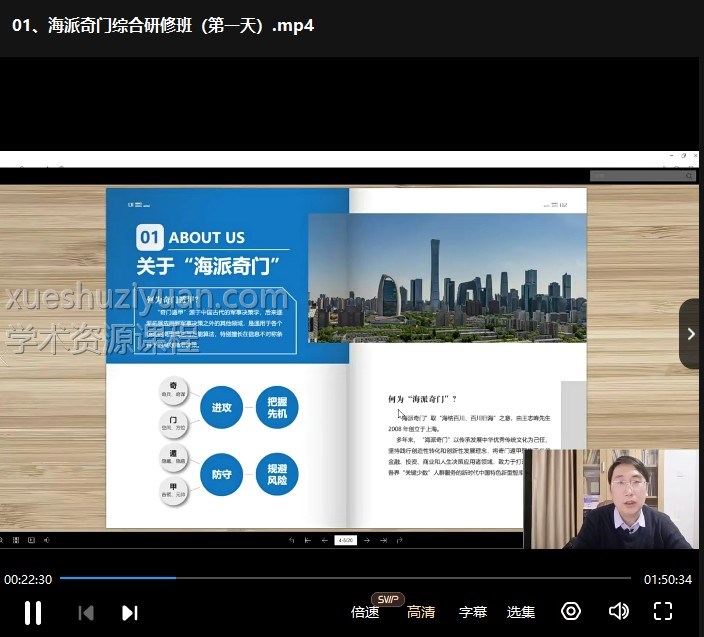The height and width of the screenshot is (637, 704).
Task: Skip to the next video
Action: point(129,612)
